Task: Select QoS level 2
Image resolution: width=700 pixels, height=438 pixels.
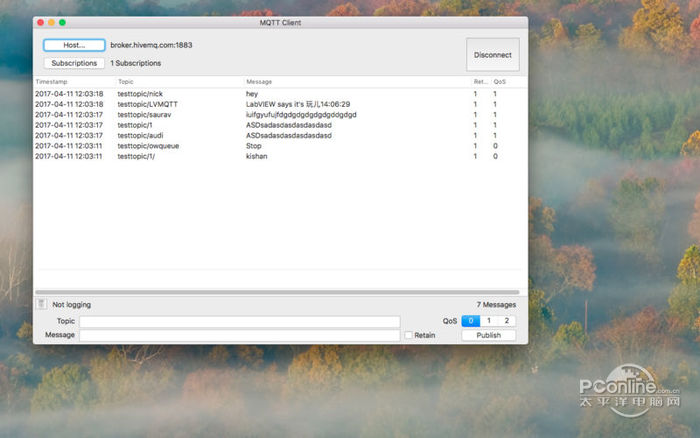Action: tap(507, 321)
